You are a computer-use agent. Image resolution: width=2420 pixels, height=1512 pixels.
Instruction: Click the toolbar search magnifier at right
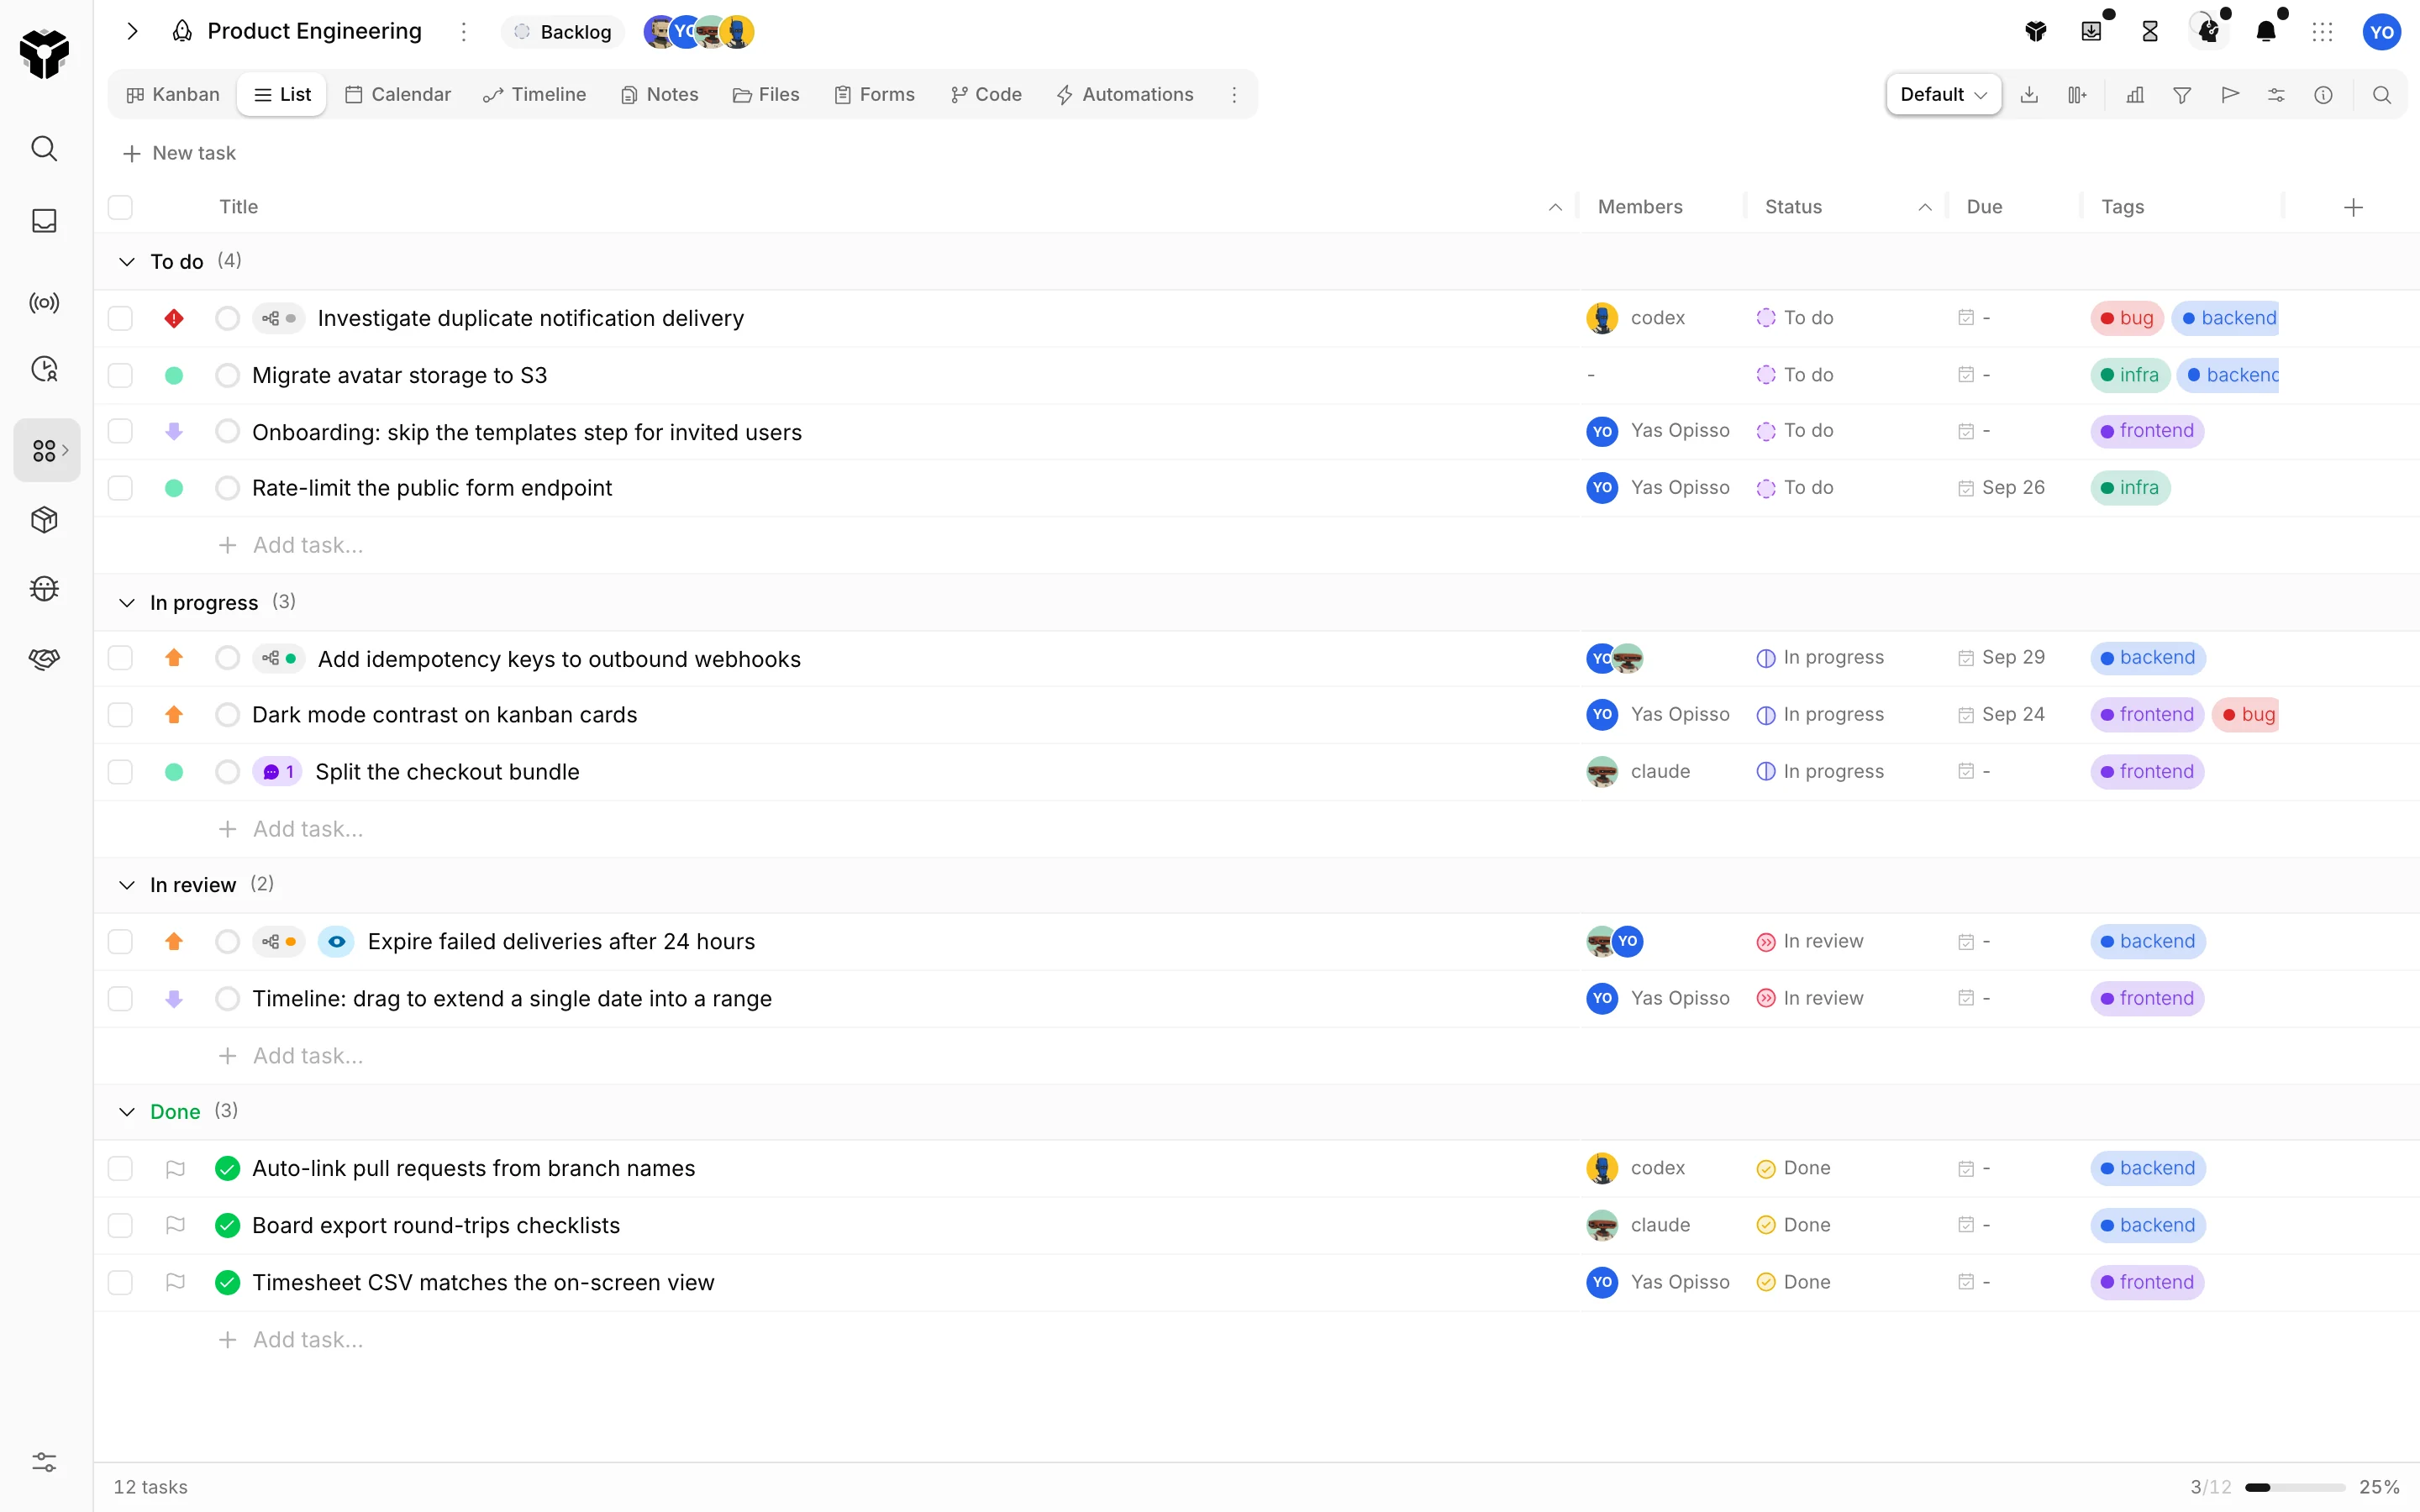[2381, 95]
